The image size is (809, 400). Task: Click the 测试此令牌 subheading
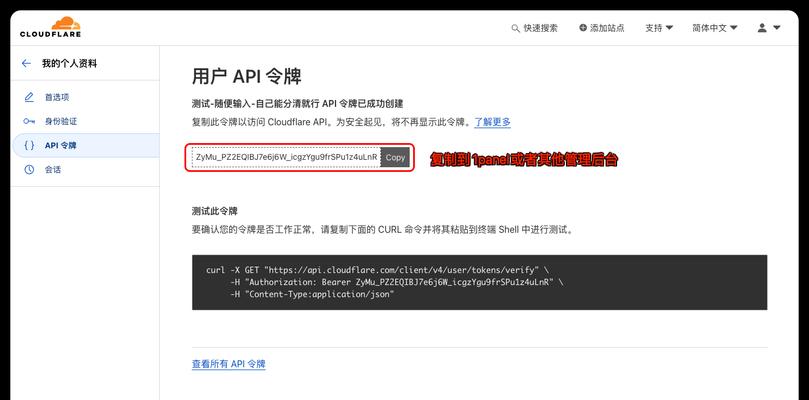[x=215, y=211]
